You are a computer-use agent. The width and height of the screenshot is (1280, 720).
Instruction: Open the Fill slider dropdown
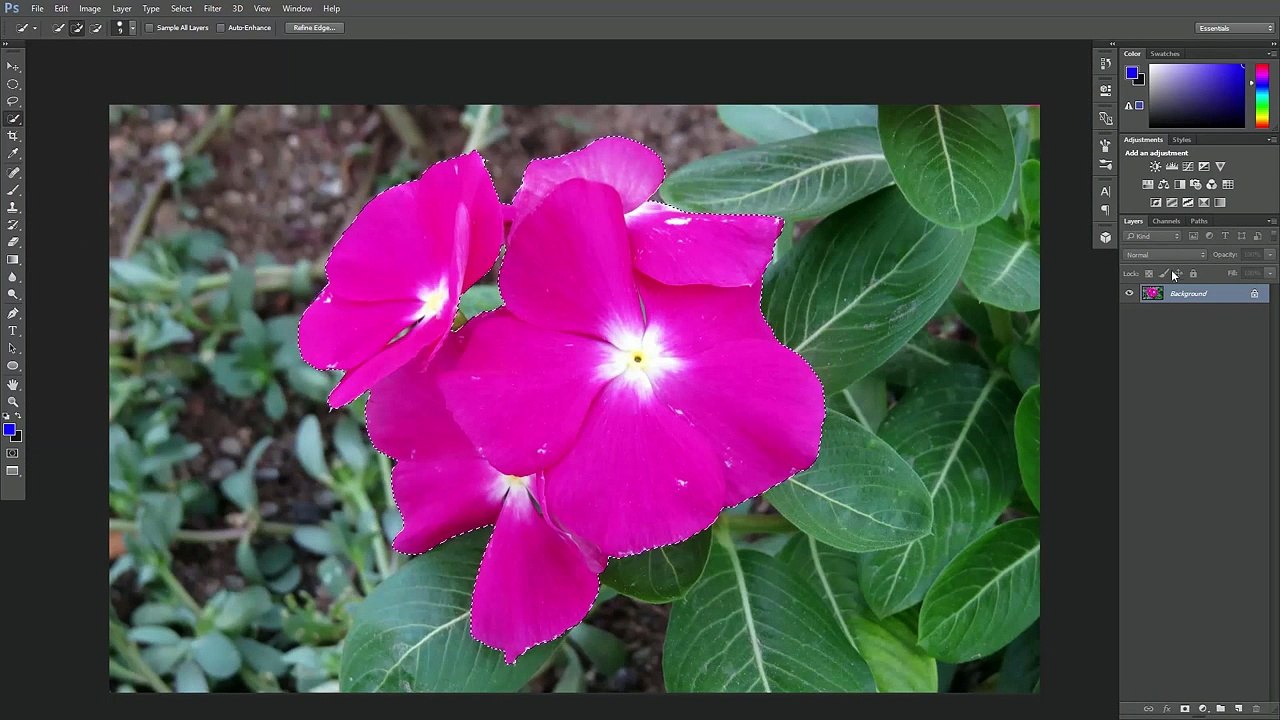click(1270, 273)
